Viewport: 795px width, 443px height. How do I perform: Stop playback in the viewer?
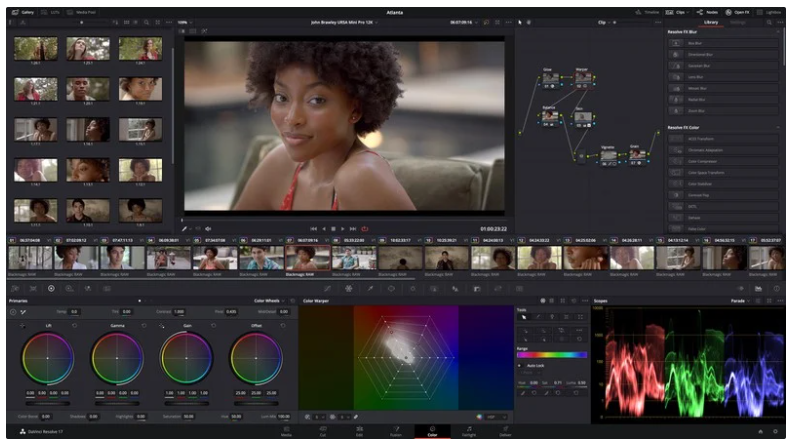(333, 229)
